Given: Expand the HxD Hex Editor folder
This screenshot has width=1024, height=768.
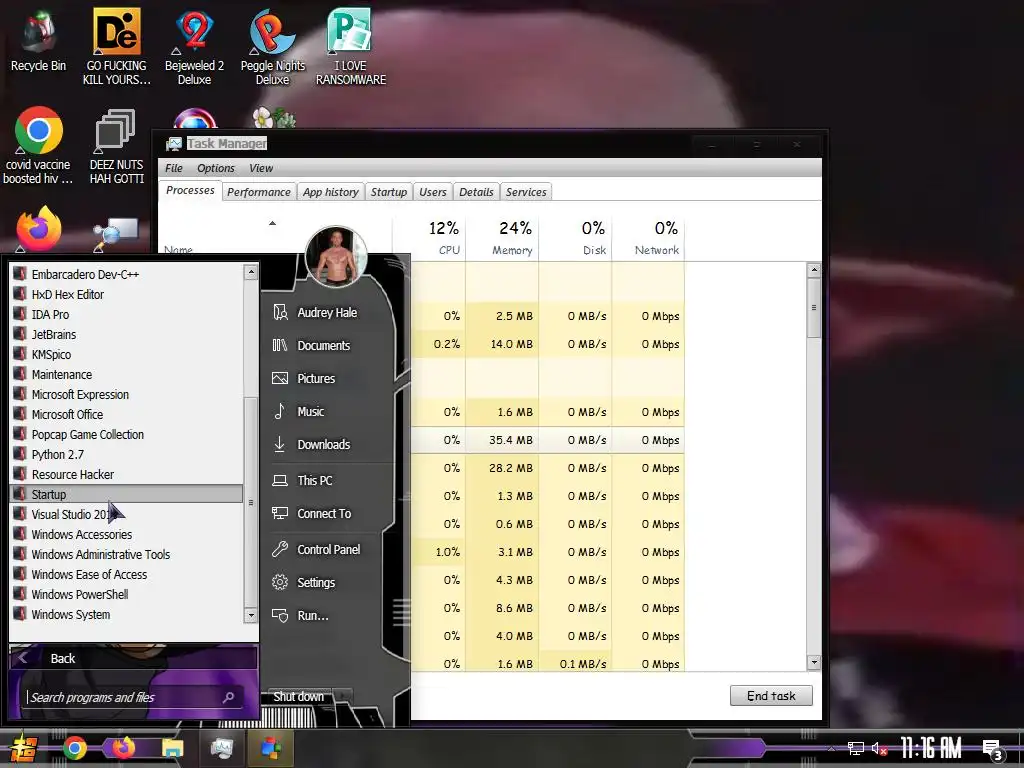Looking at the screenshot, I should coord(127,295).
